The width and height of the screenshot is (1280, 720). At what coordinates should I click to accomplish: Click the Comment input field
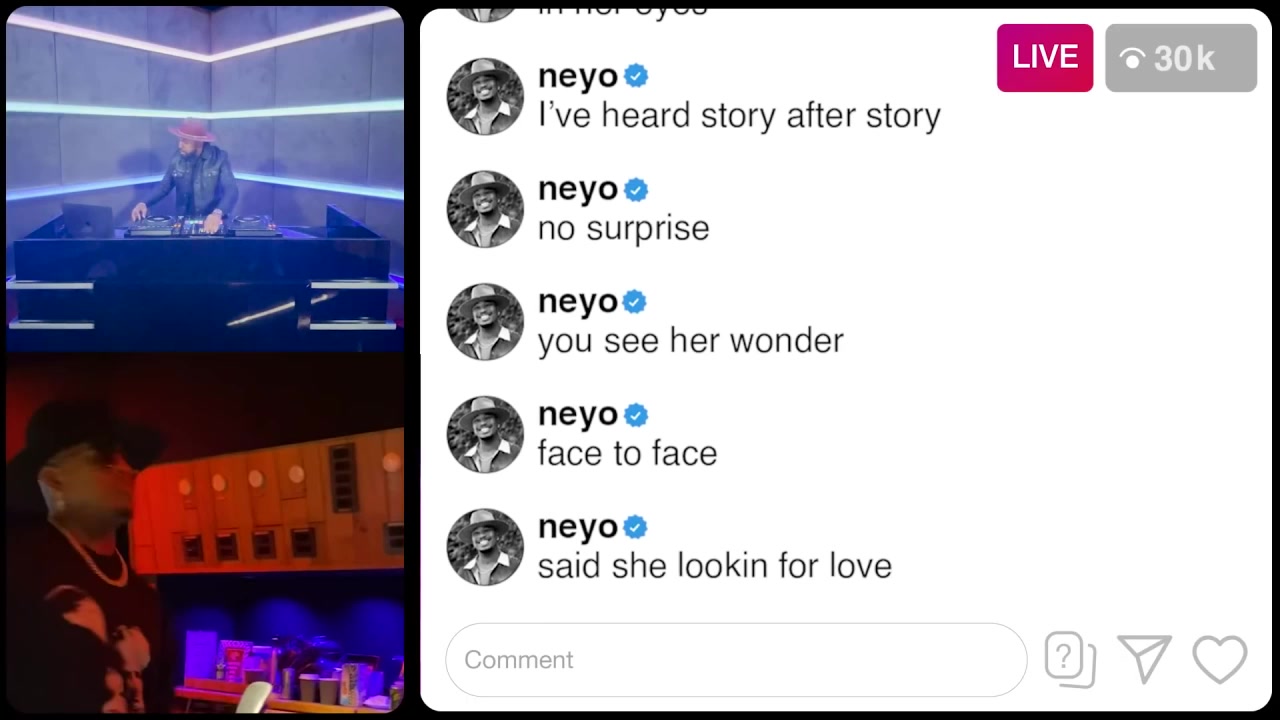coord(736,660)
